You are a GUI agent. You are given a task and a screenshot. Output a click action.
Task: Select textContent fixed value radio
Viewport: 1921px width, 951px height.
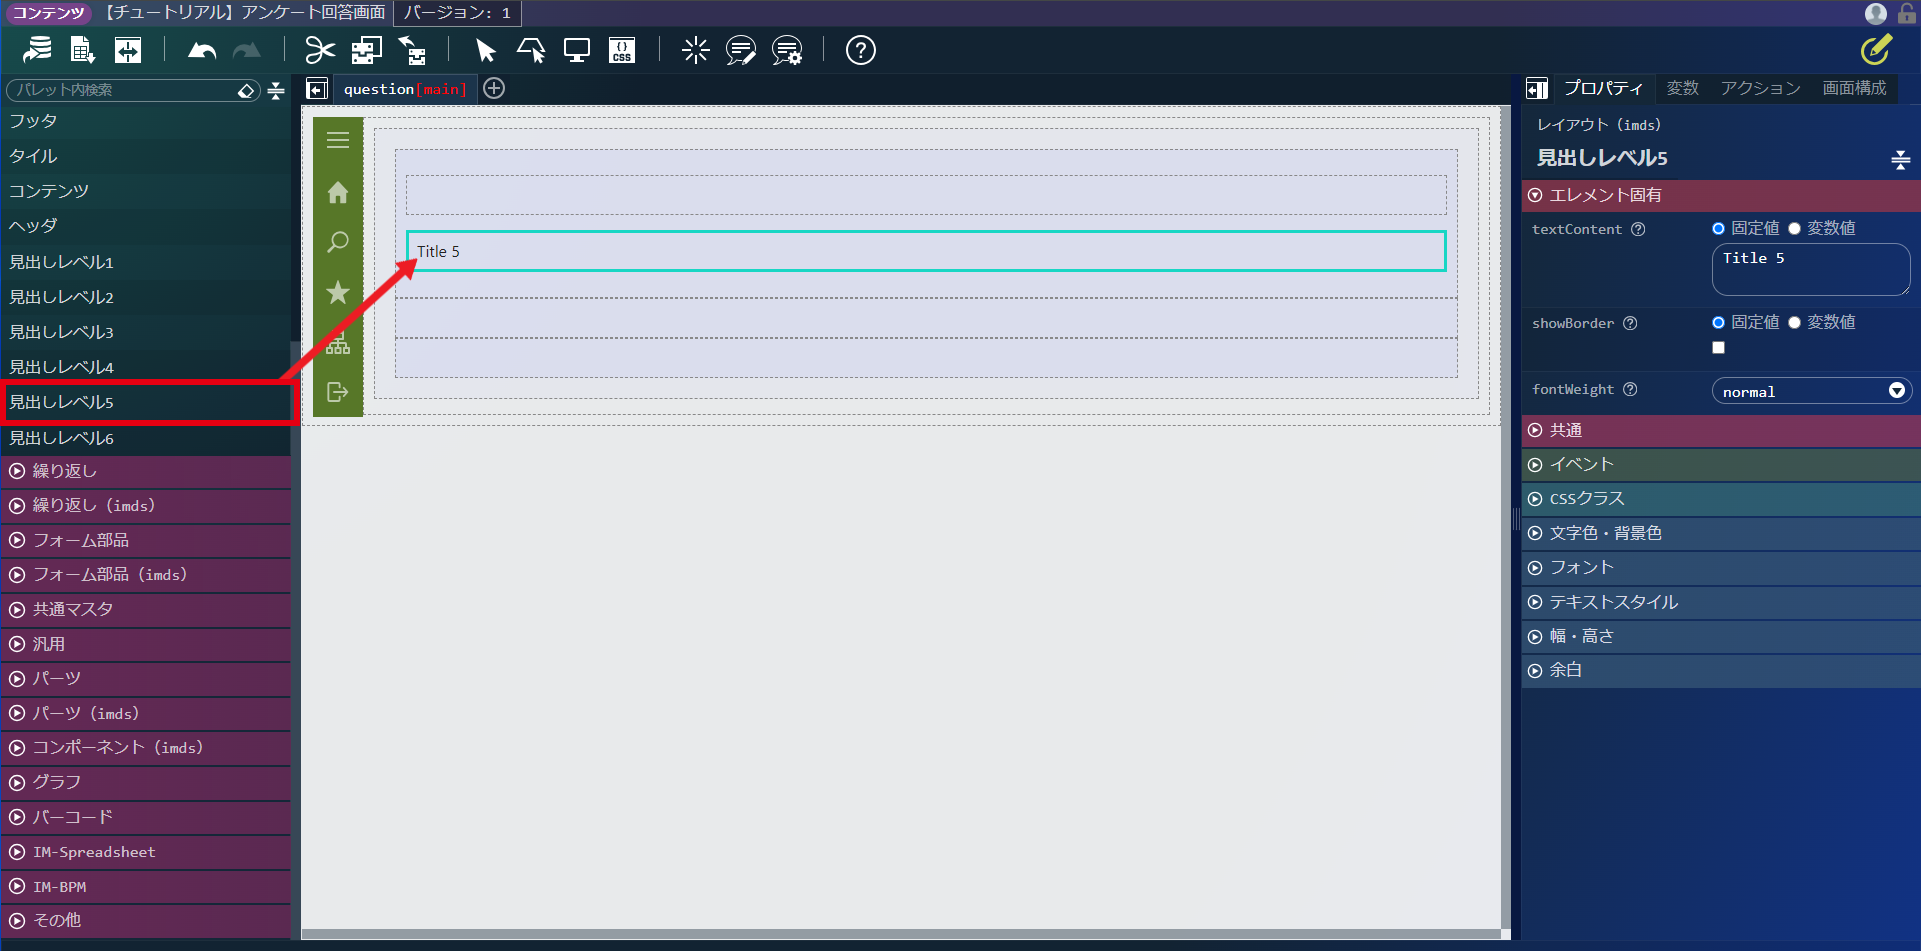click(x=1718, y=229)
